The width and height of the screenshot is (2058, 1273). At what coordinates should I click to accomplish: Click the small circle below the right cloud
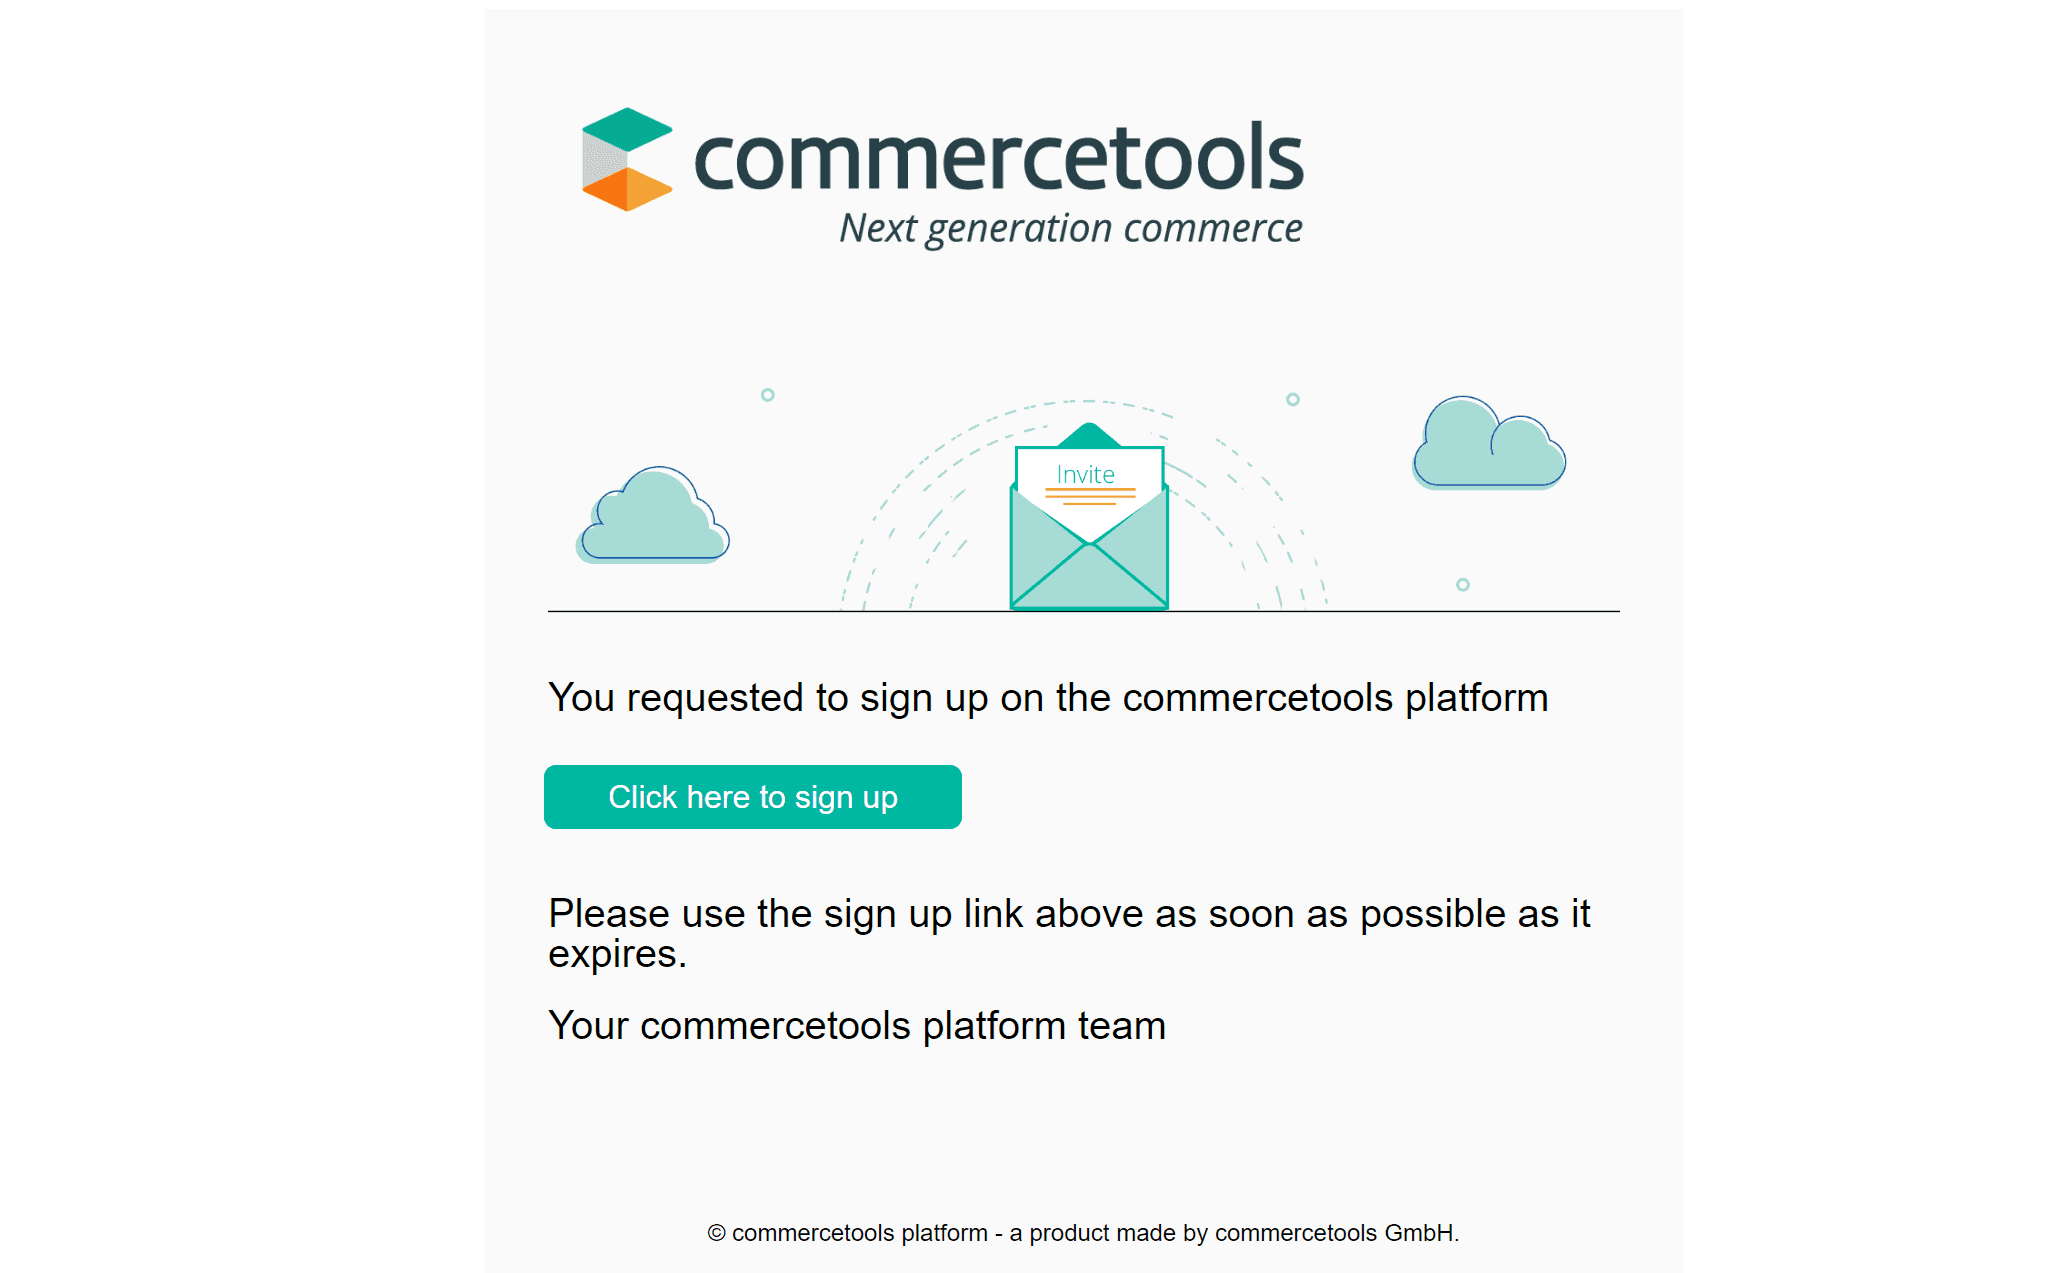coord(1463,584)
